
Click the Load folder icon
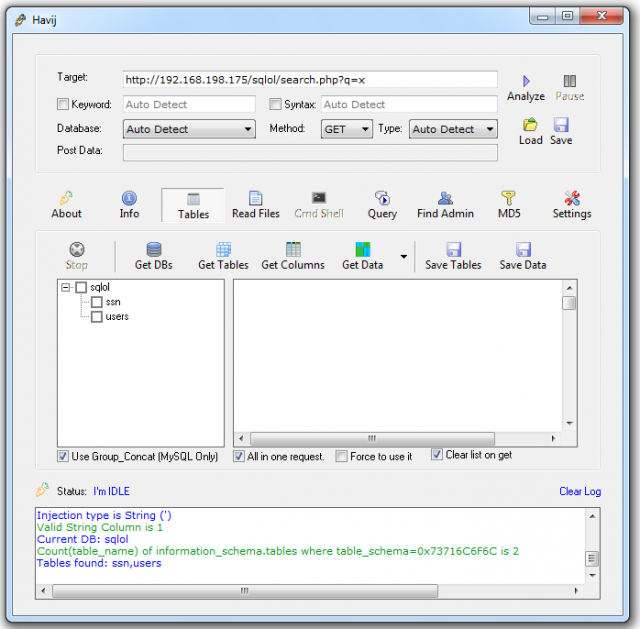click(x=530, y=124)
